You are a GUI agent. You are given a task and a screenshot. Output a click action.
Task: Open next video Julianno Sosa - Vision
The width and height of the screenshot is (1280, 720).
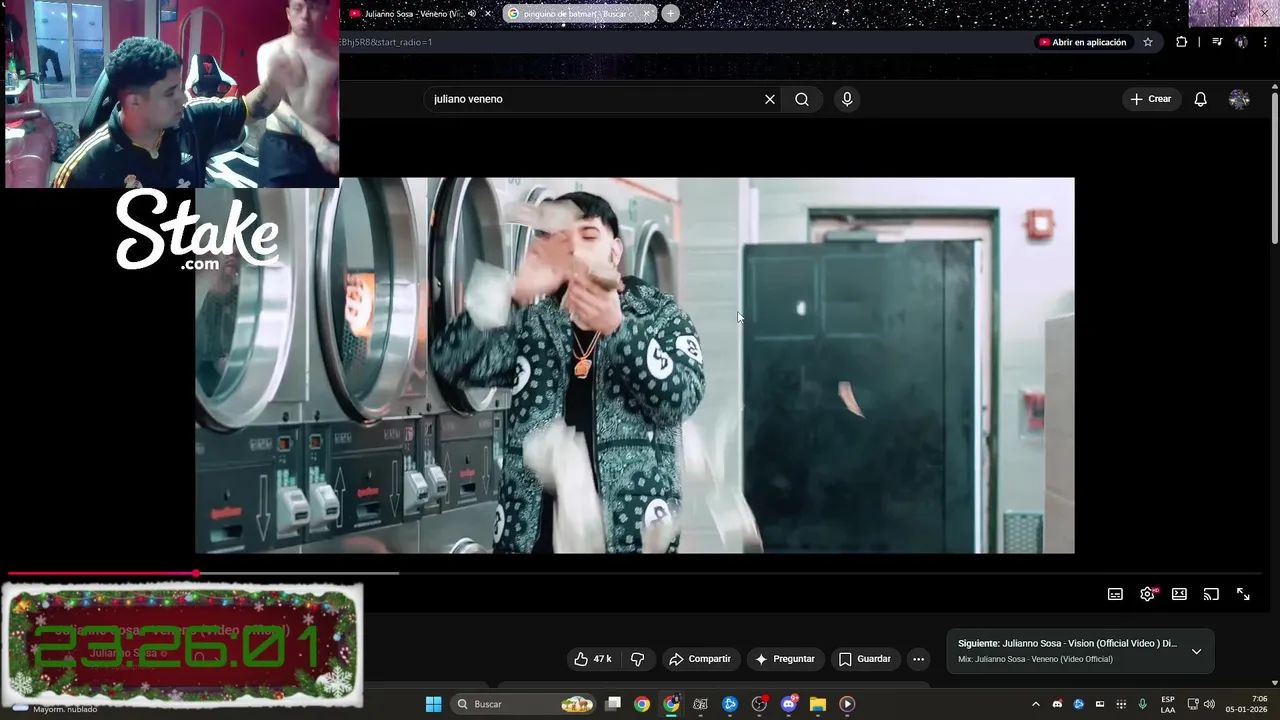click(x=1067, y=644)
